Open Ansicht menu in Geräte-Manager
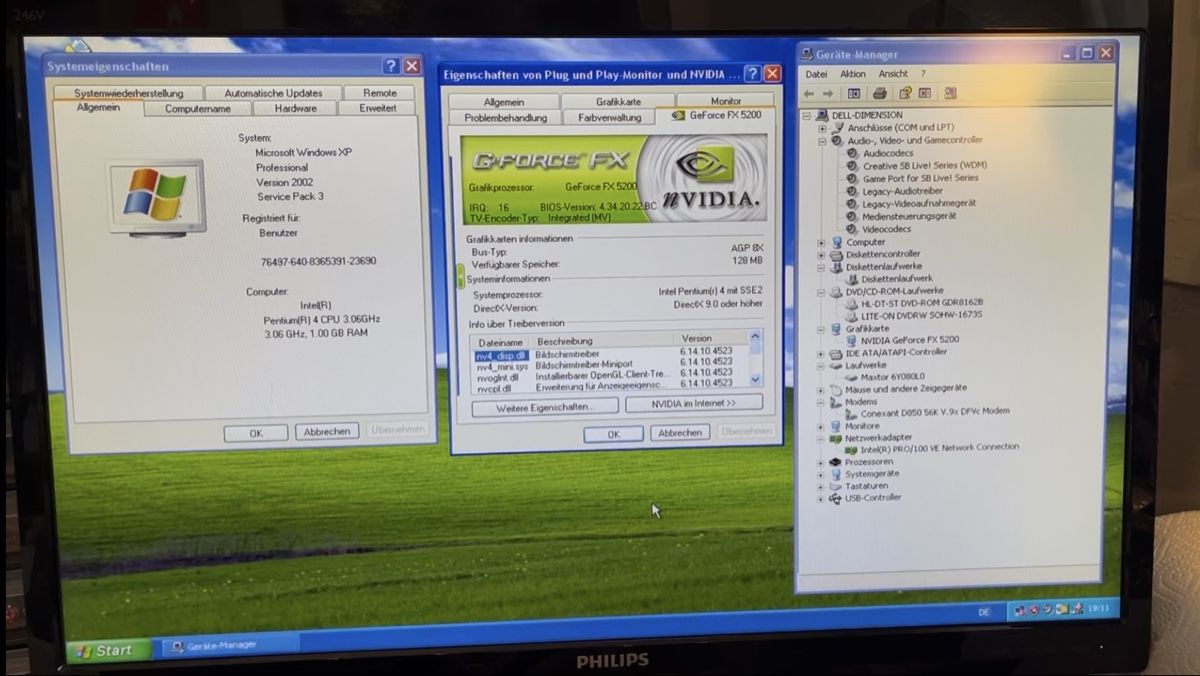The image size is (1200, 676). coord(893,74)
